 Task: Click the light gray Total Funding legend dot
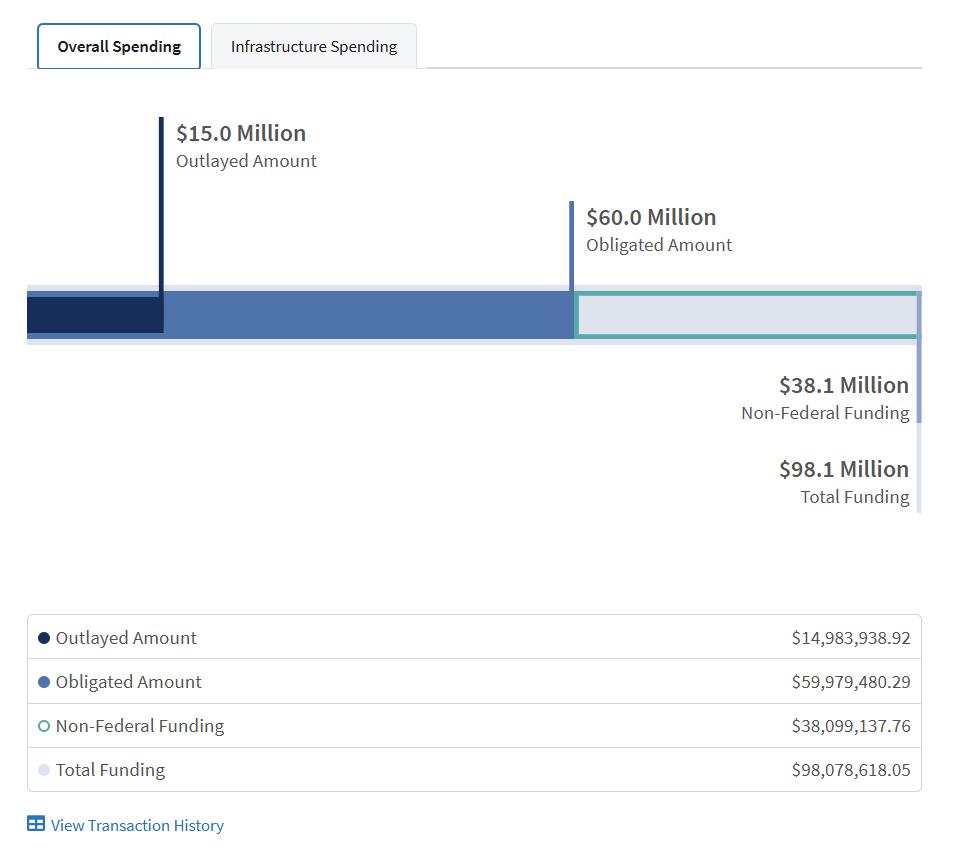click(x=44, y=770)
